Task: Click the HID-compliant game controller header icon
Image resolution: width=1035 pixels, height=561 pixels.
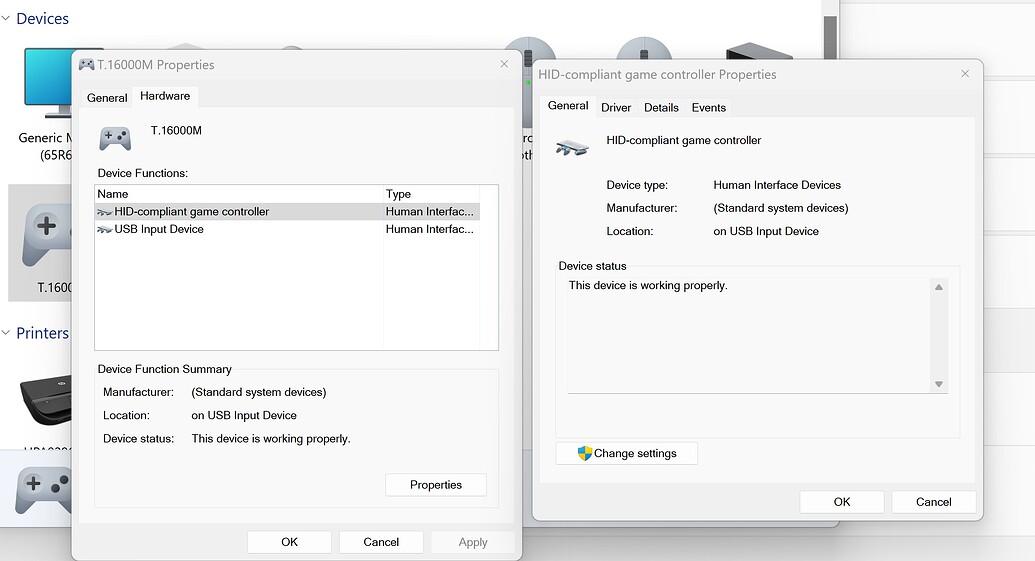Action: pos(572,149)
